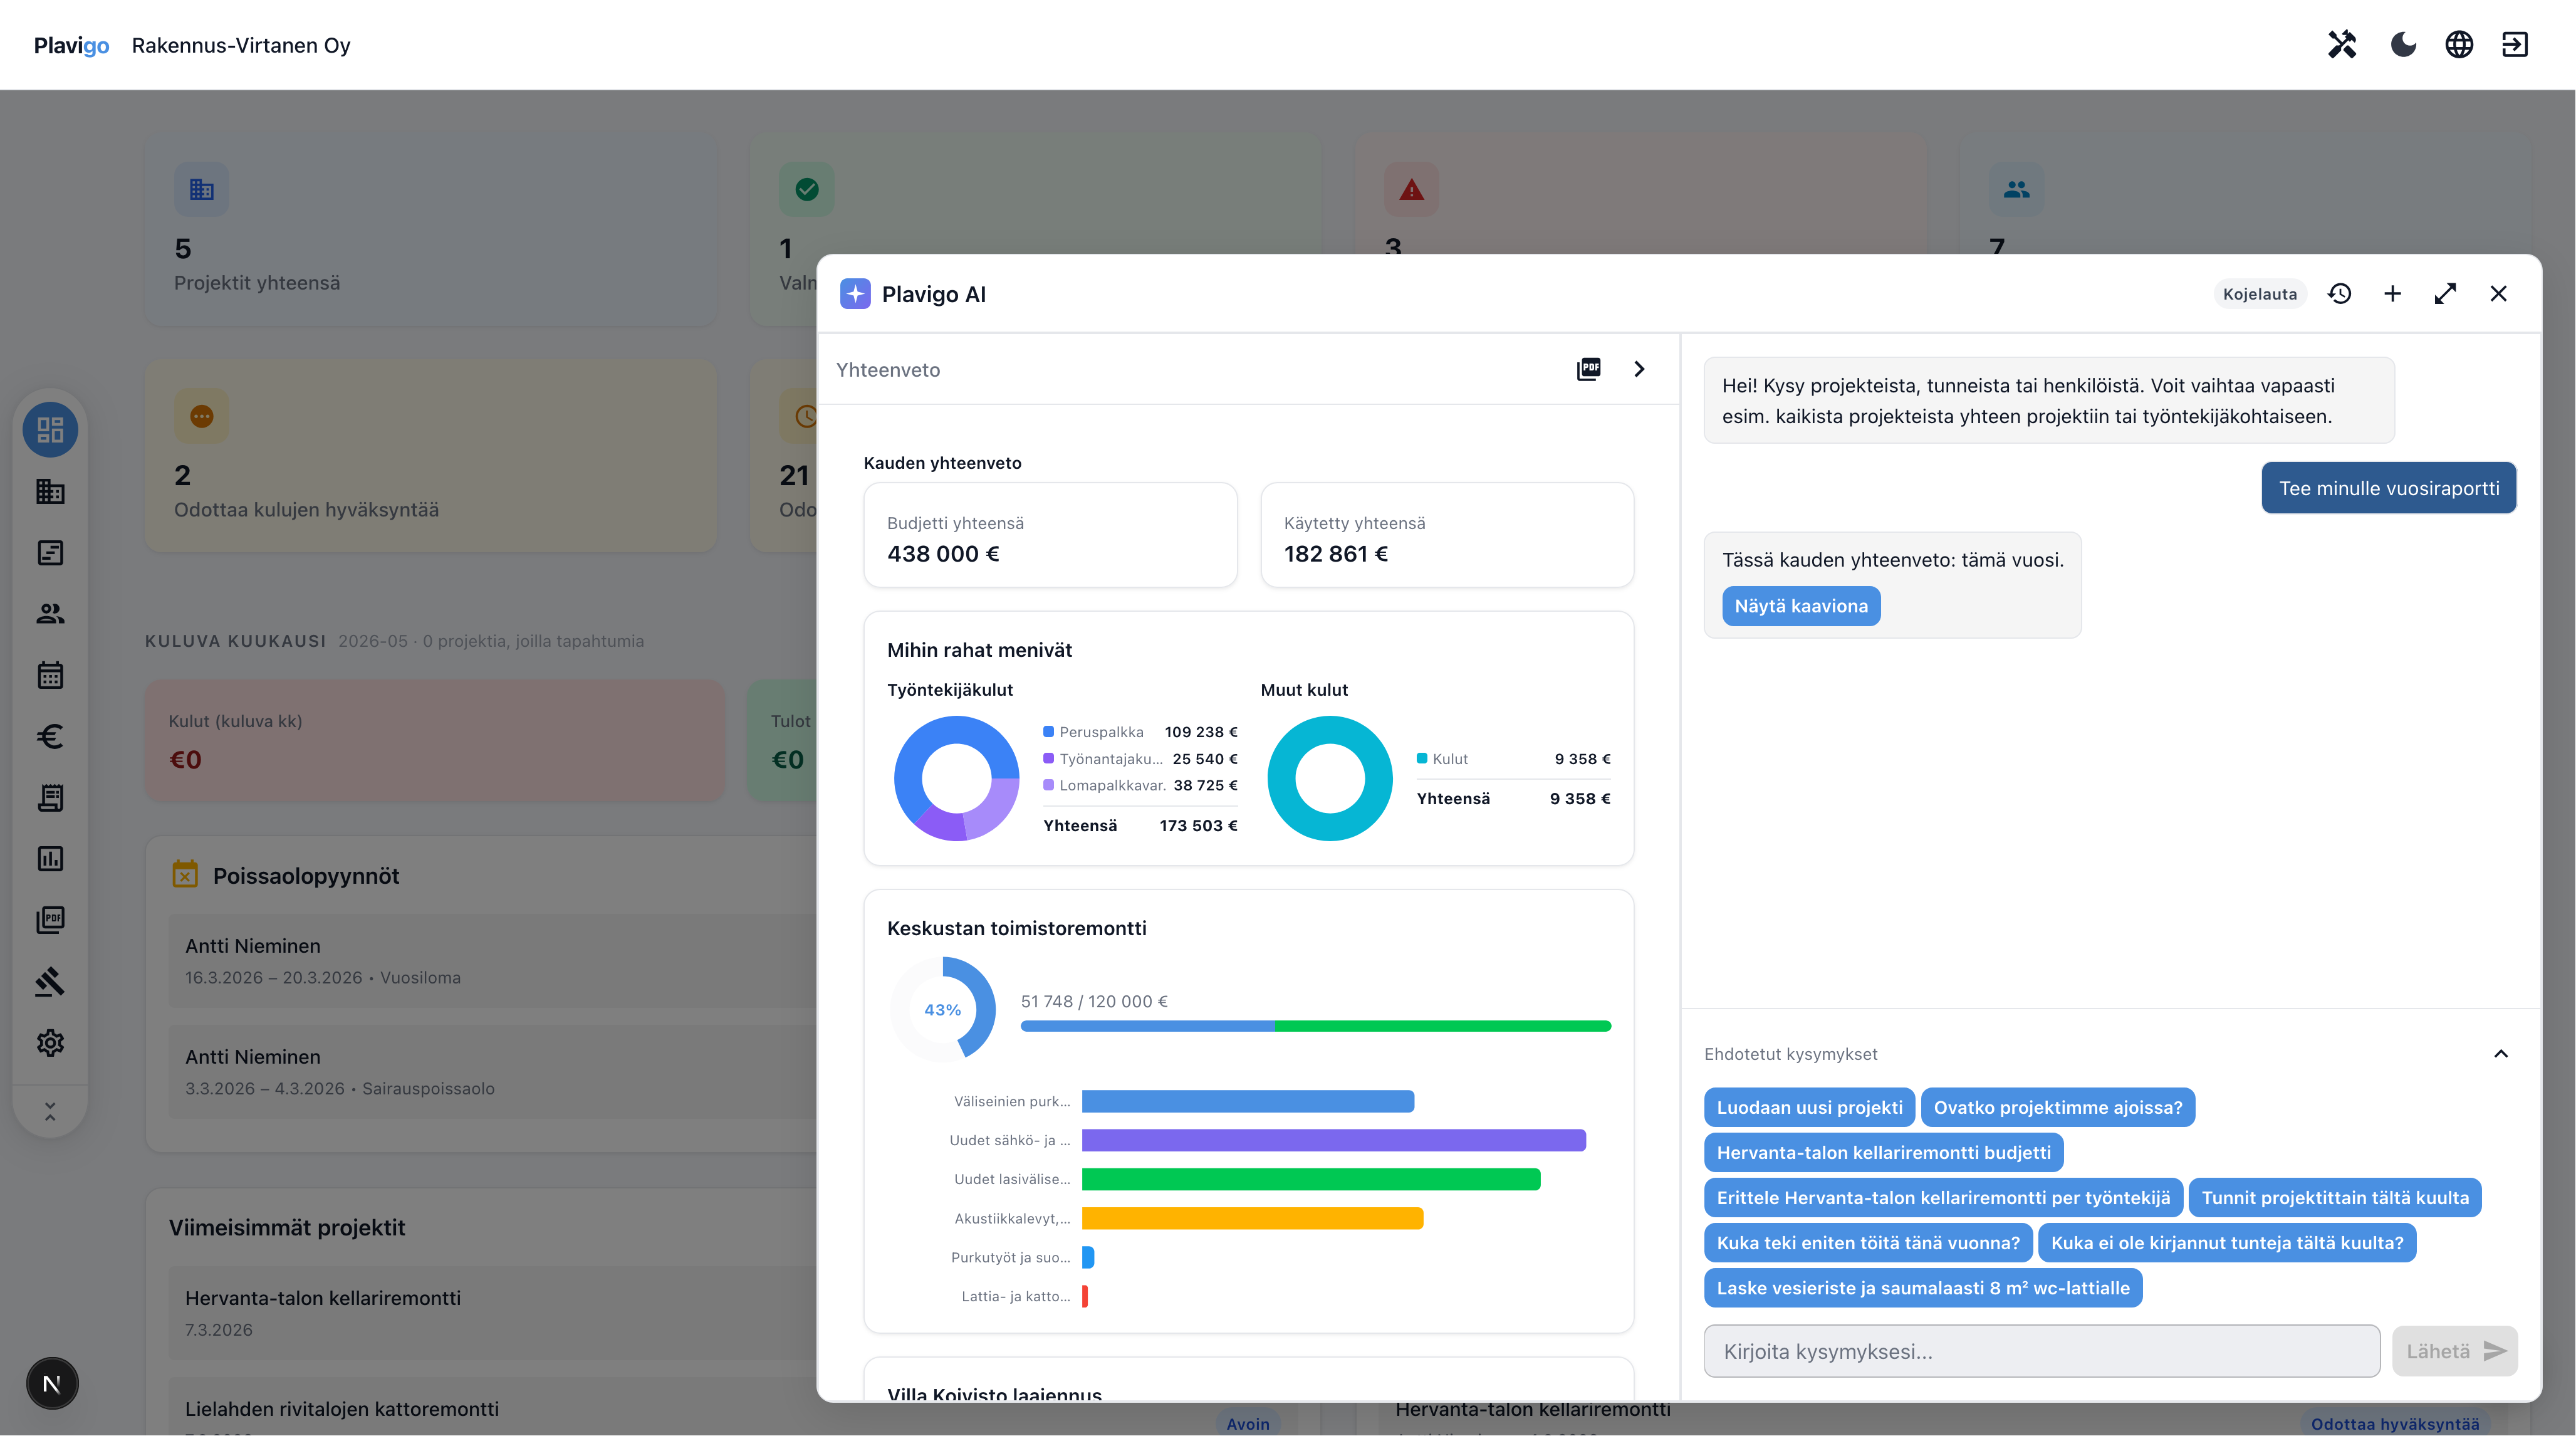The height and width of the screenshot is (1436, 2576).
Task: Open Antti Nieminen Sairauspoissaolo absence request
Action: 493,1072
